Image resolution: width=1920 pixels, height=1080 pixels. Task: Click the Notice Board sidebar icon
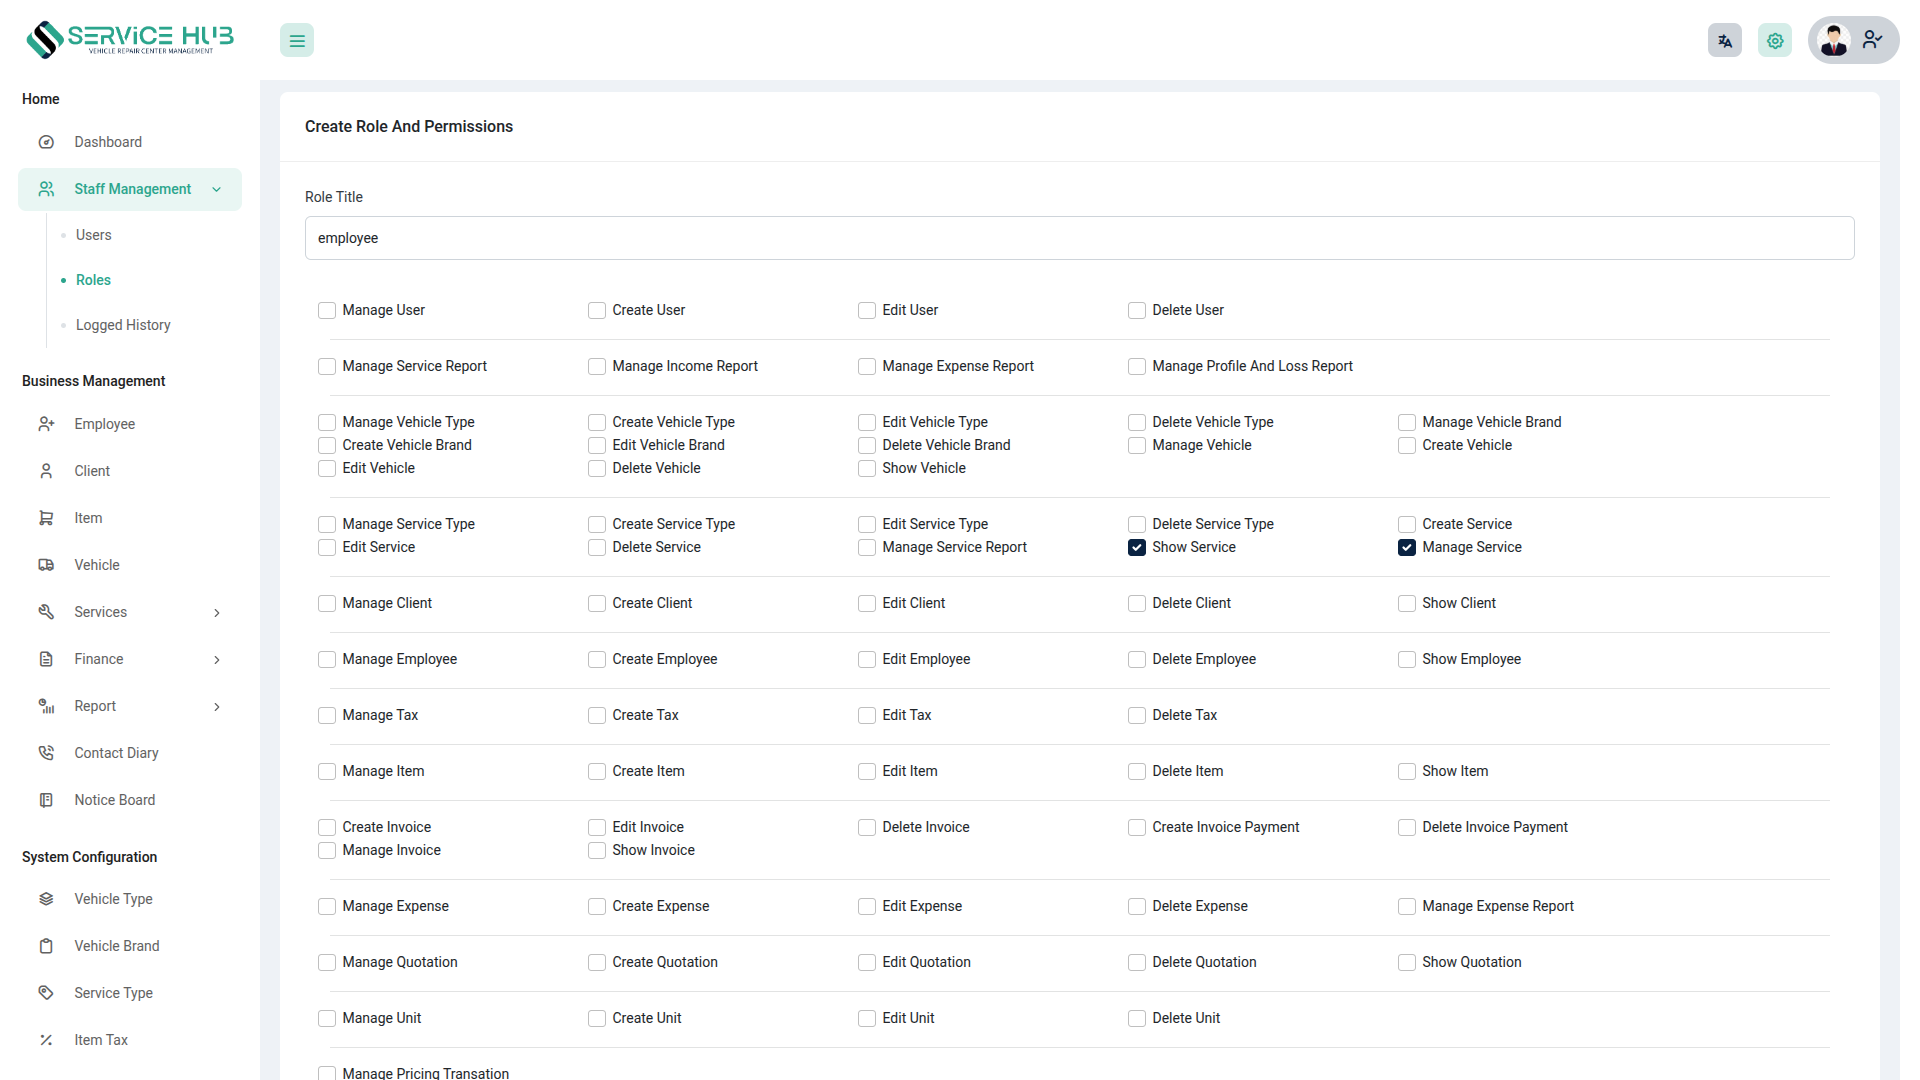point(46,800)
